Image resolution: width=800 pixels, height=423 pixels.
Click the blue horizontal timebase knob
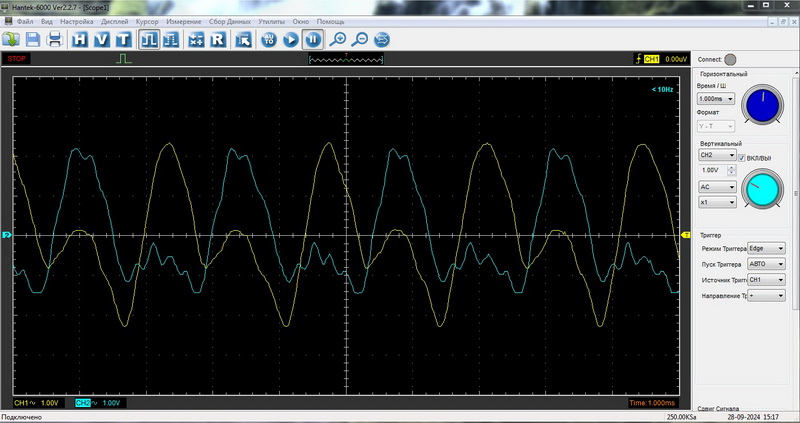tap(762, 106)
